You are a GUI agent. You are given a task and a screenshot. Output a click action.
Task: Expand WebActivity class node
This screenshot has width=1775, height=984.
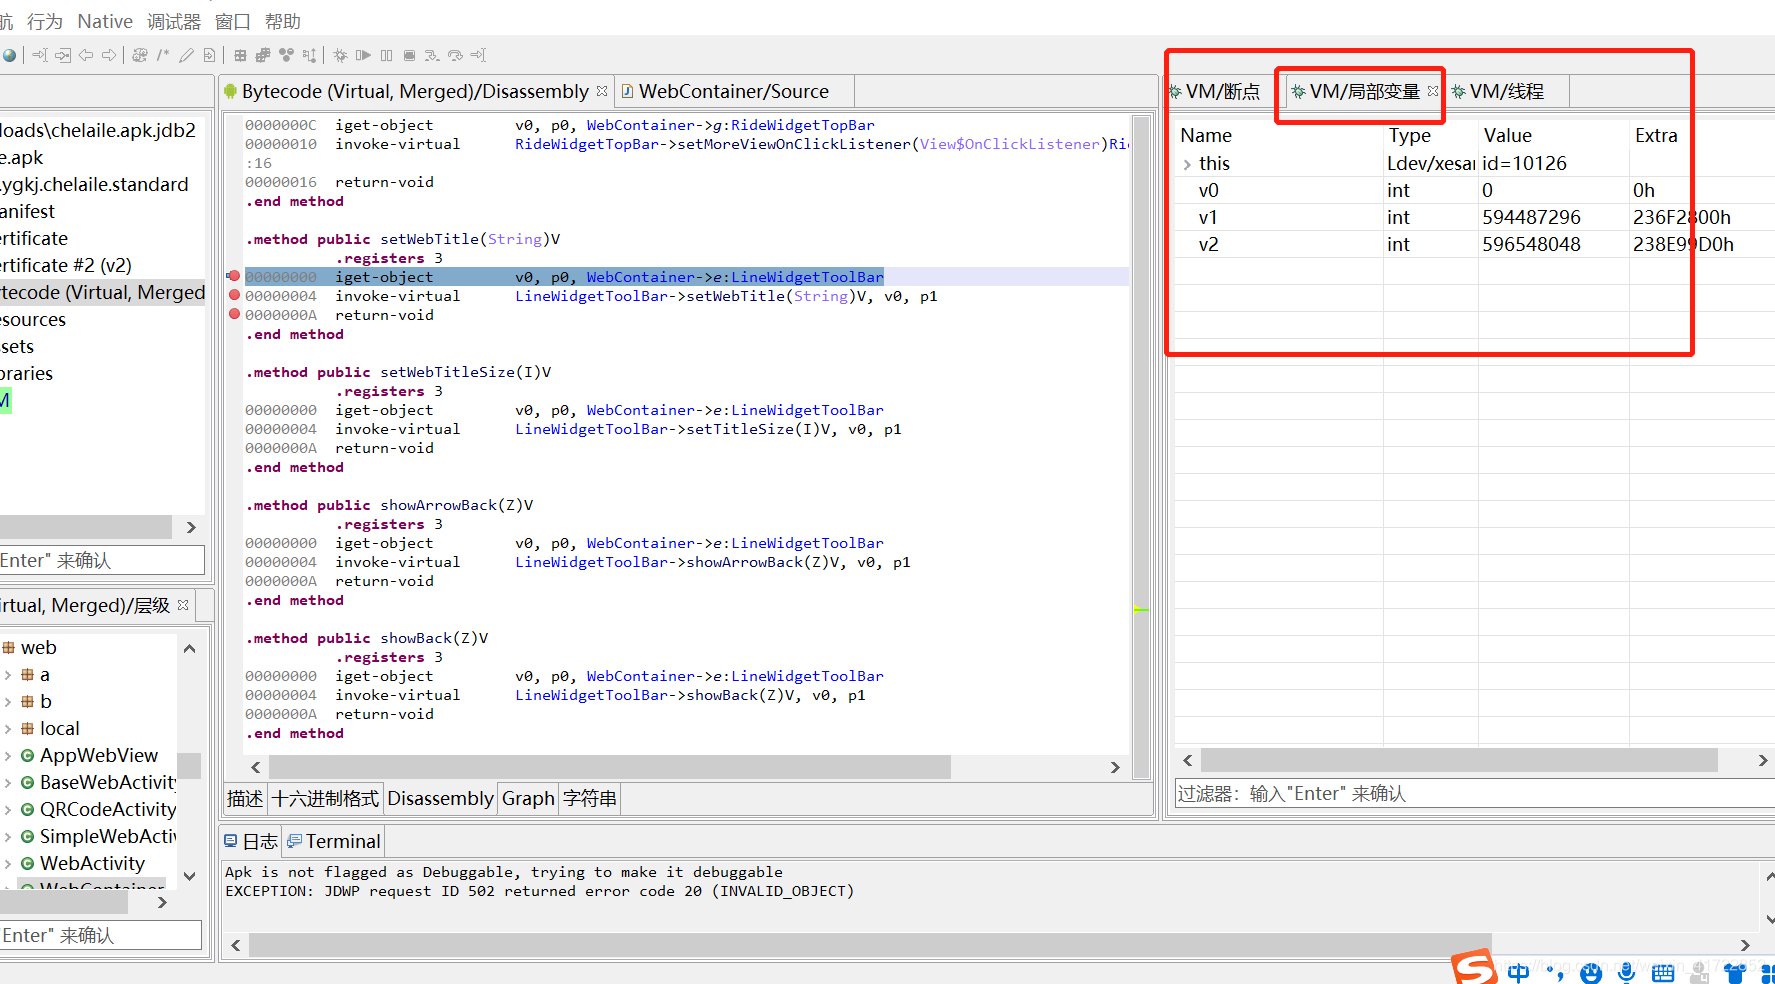click(8, 864)
